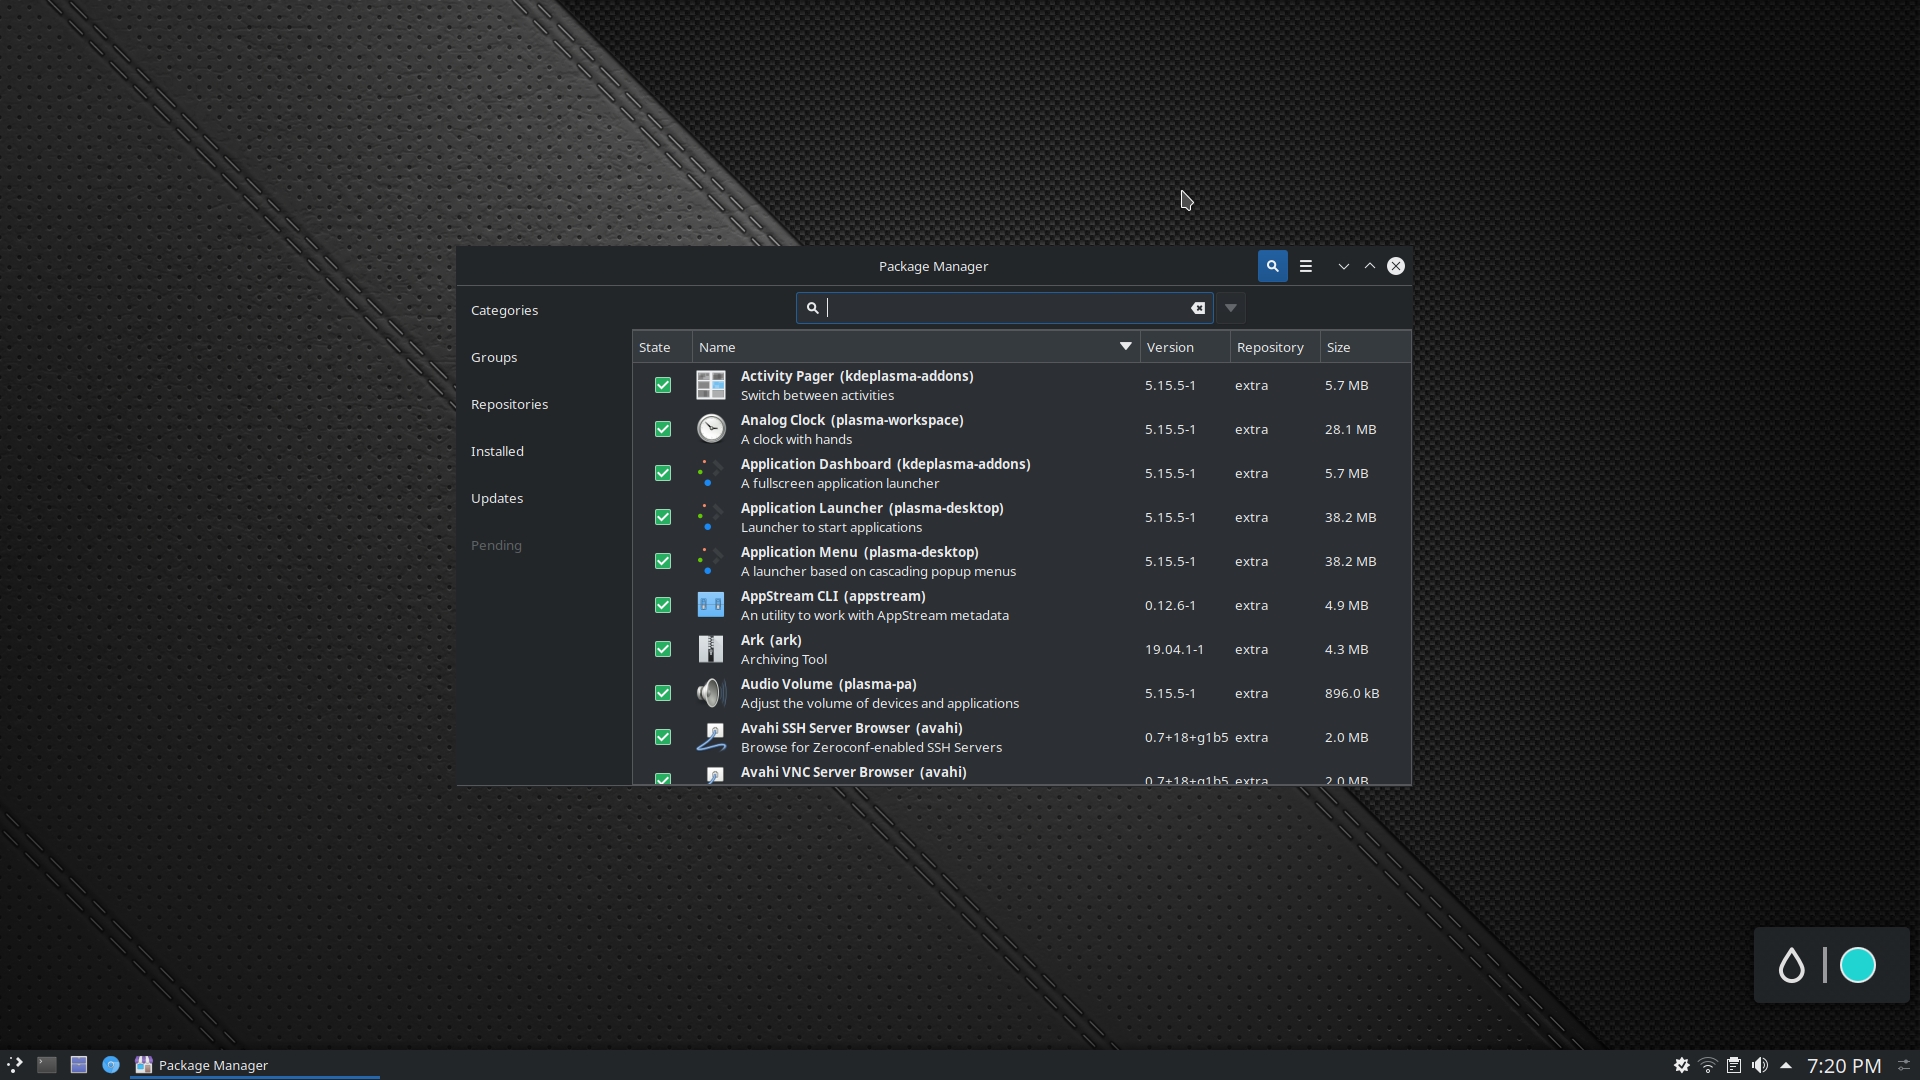Open the panel configuration sliders icon

(x=1904, y=1066)
